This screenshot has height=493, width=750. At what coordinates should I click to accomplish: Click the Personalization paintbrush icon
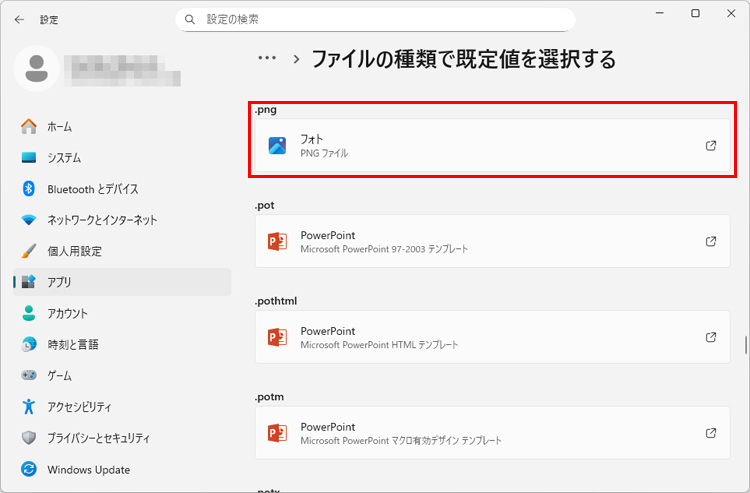[x=29, y=251]
